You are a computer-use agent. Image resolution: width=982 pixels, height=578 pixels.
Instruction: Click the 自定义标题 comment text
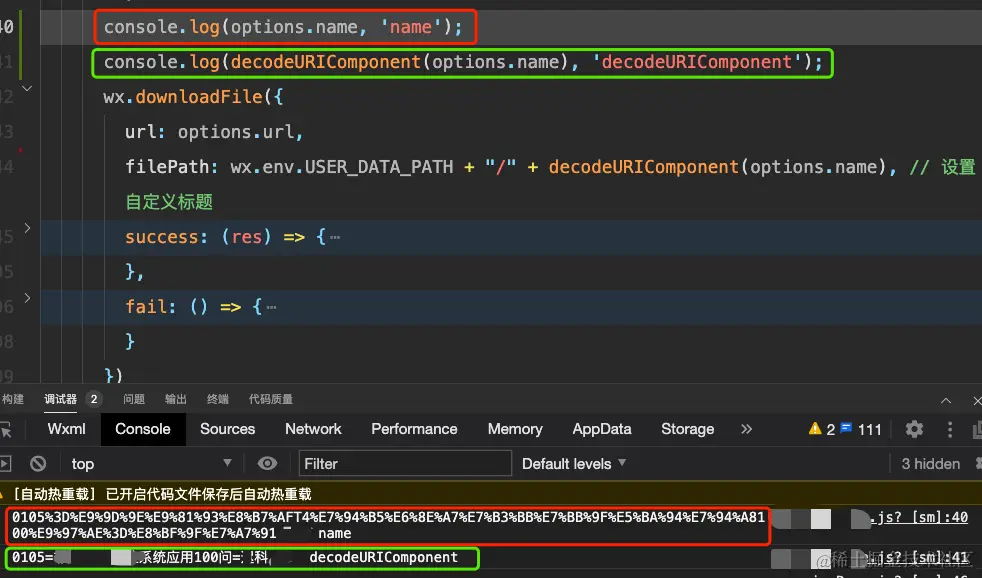tap(169, 202)
